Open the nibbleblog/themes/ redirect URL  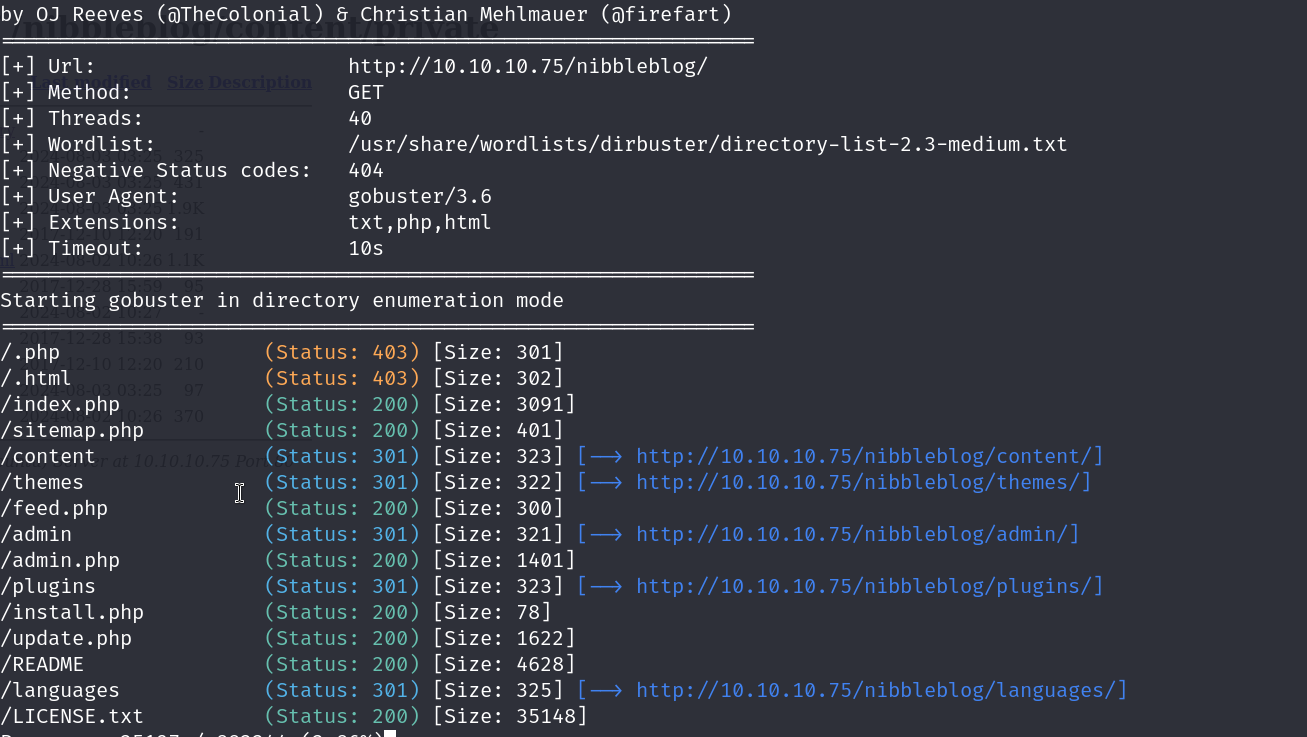tap(863, 483)
